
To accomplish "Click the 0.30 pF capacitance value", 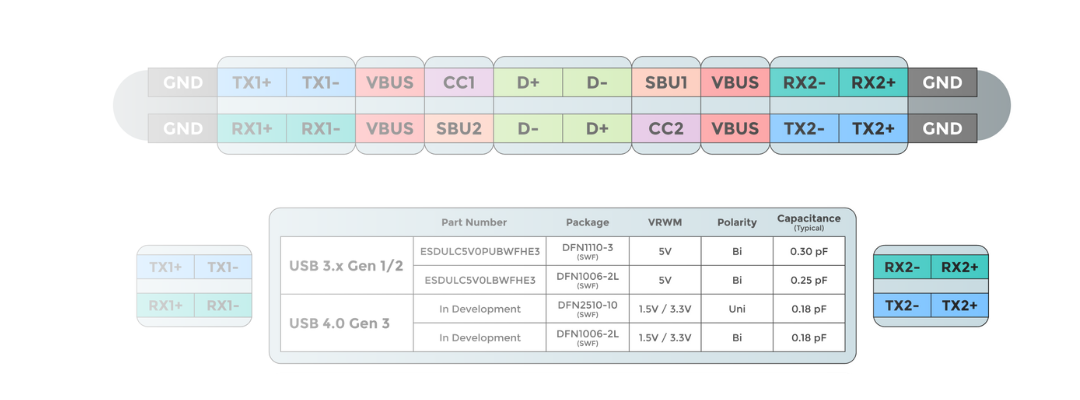I will pos(809,251).
